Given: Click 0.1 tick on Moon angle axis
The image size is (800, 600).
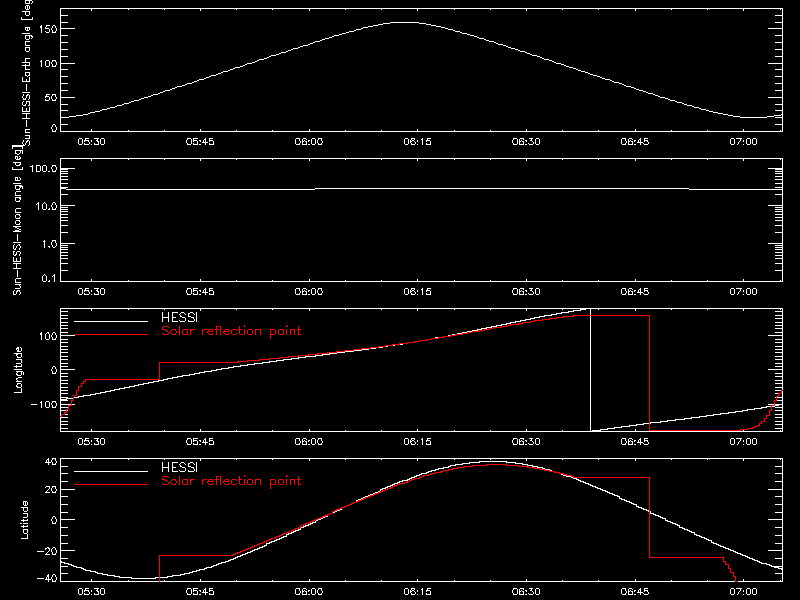Looking at the screenshot, I should 49,279.
